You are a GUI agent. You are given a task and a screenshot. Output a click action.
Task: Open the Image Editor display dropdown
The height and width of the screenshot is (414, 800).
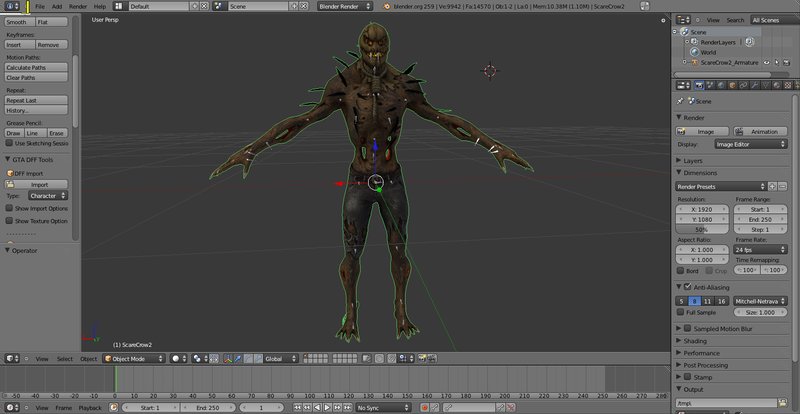(751, 144)
